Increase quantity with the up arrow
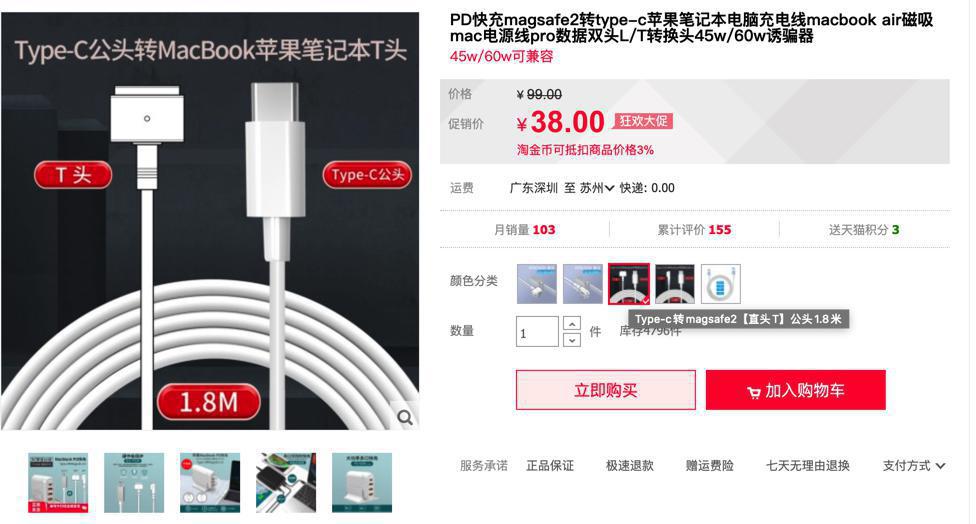Viewport: 976px width, 524px height. (571, 324)
